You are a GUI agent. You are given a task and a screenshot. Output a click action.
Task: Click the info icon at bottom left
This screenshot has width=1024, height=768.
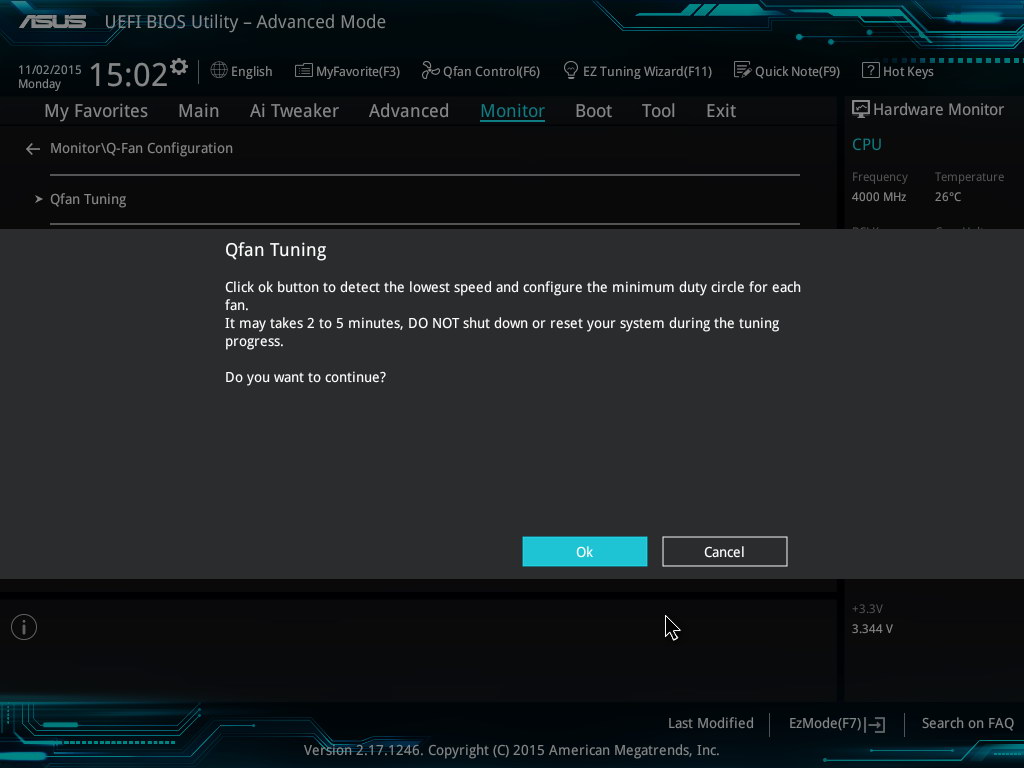click(24, 627)
